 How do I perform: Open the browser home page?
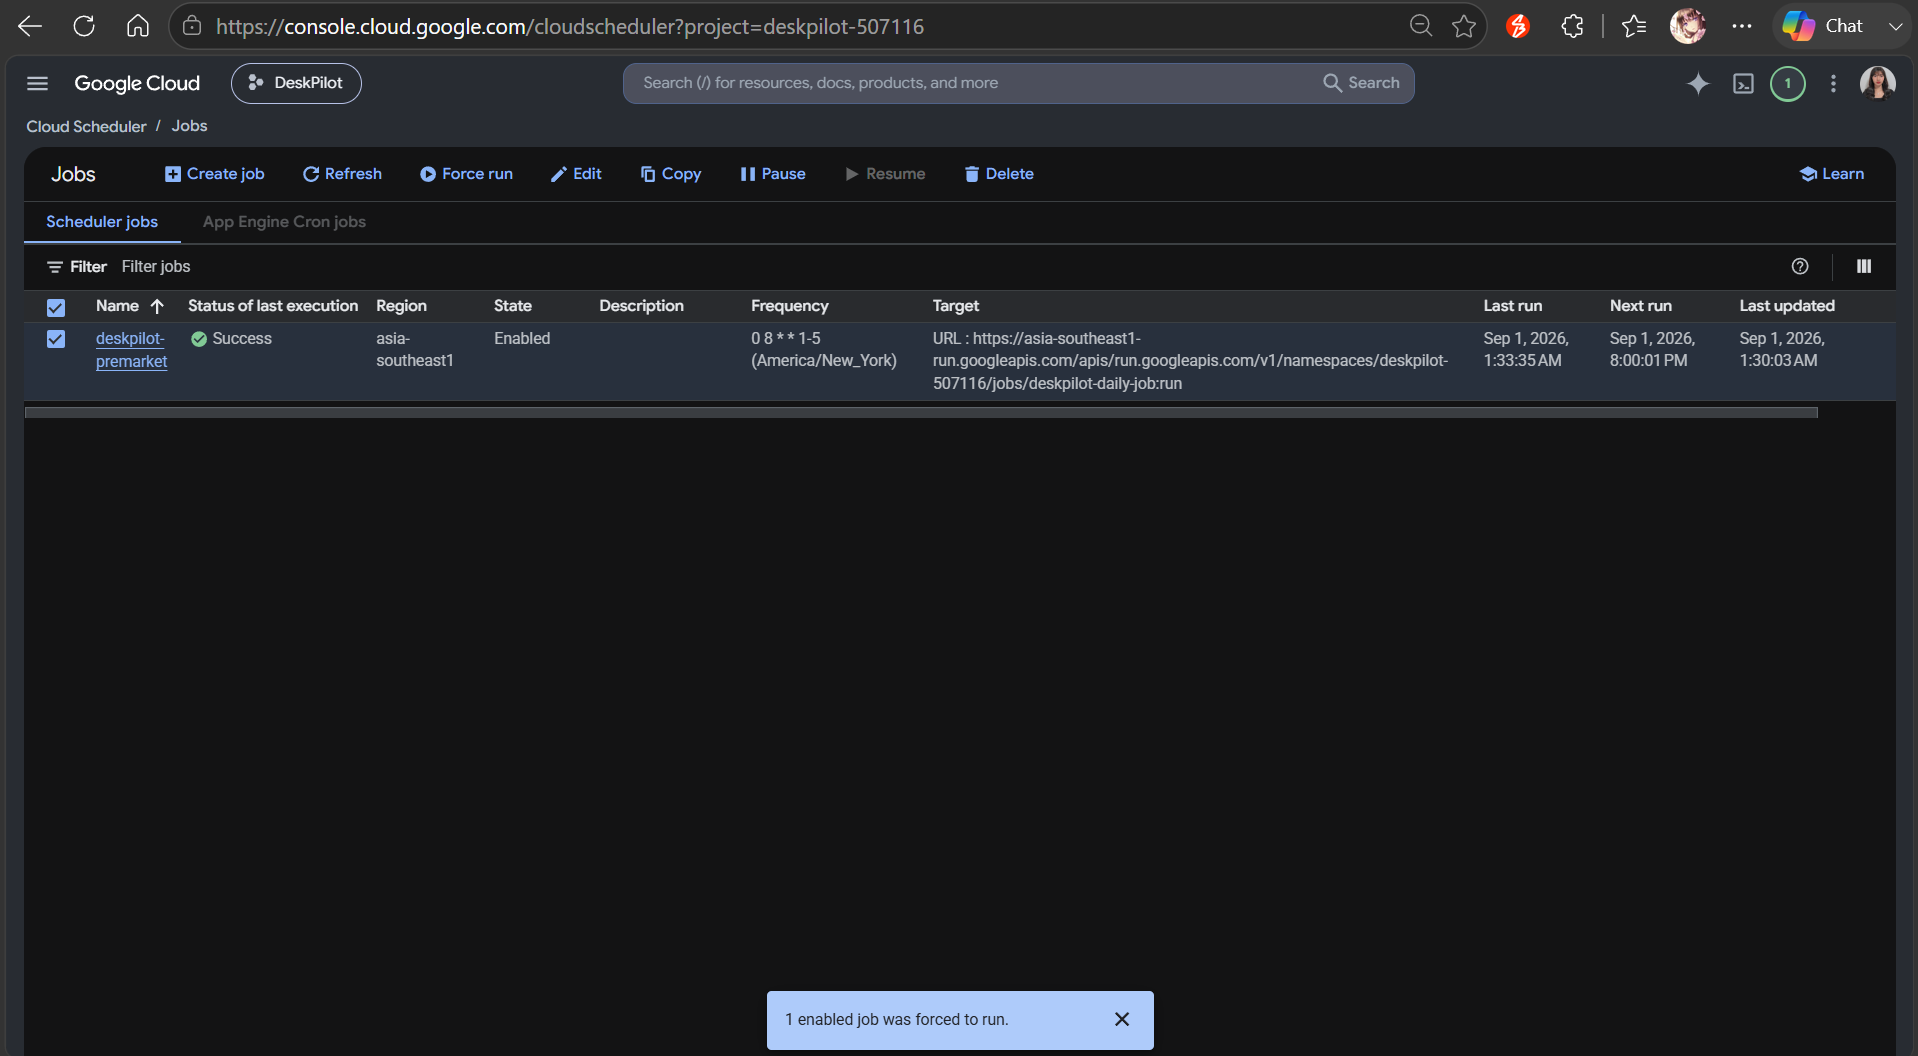[x=138, y=26]
